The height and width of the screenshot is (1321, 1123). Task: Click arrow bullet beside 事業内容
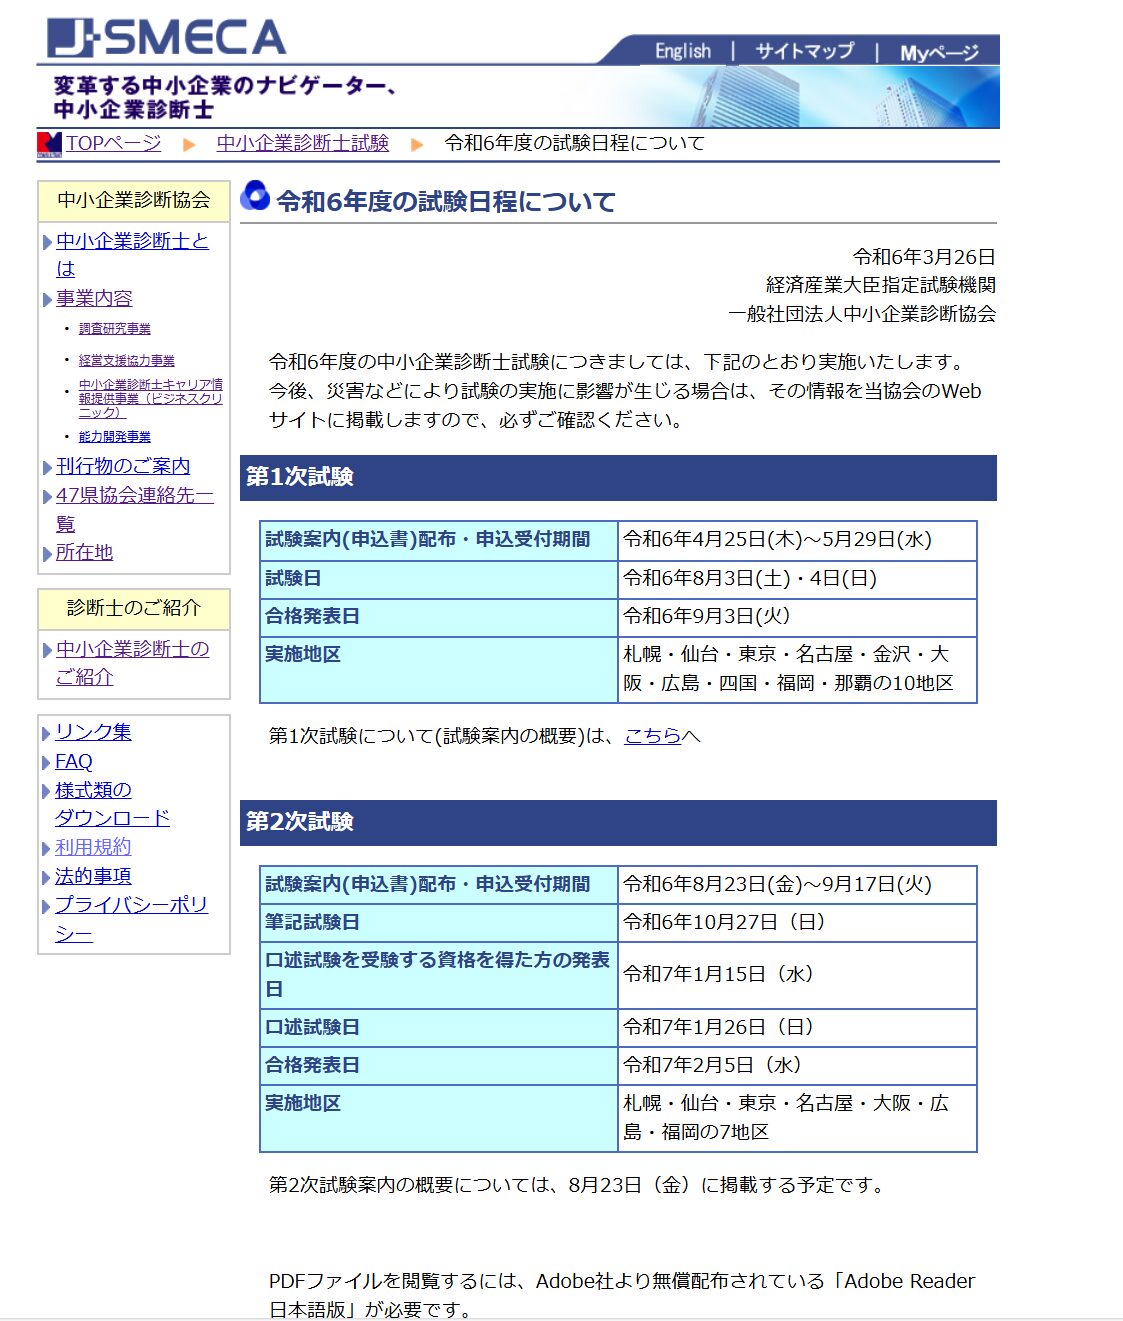(47, 299)
